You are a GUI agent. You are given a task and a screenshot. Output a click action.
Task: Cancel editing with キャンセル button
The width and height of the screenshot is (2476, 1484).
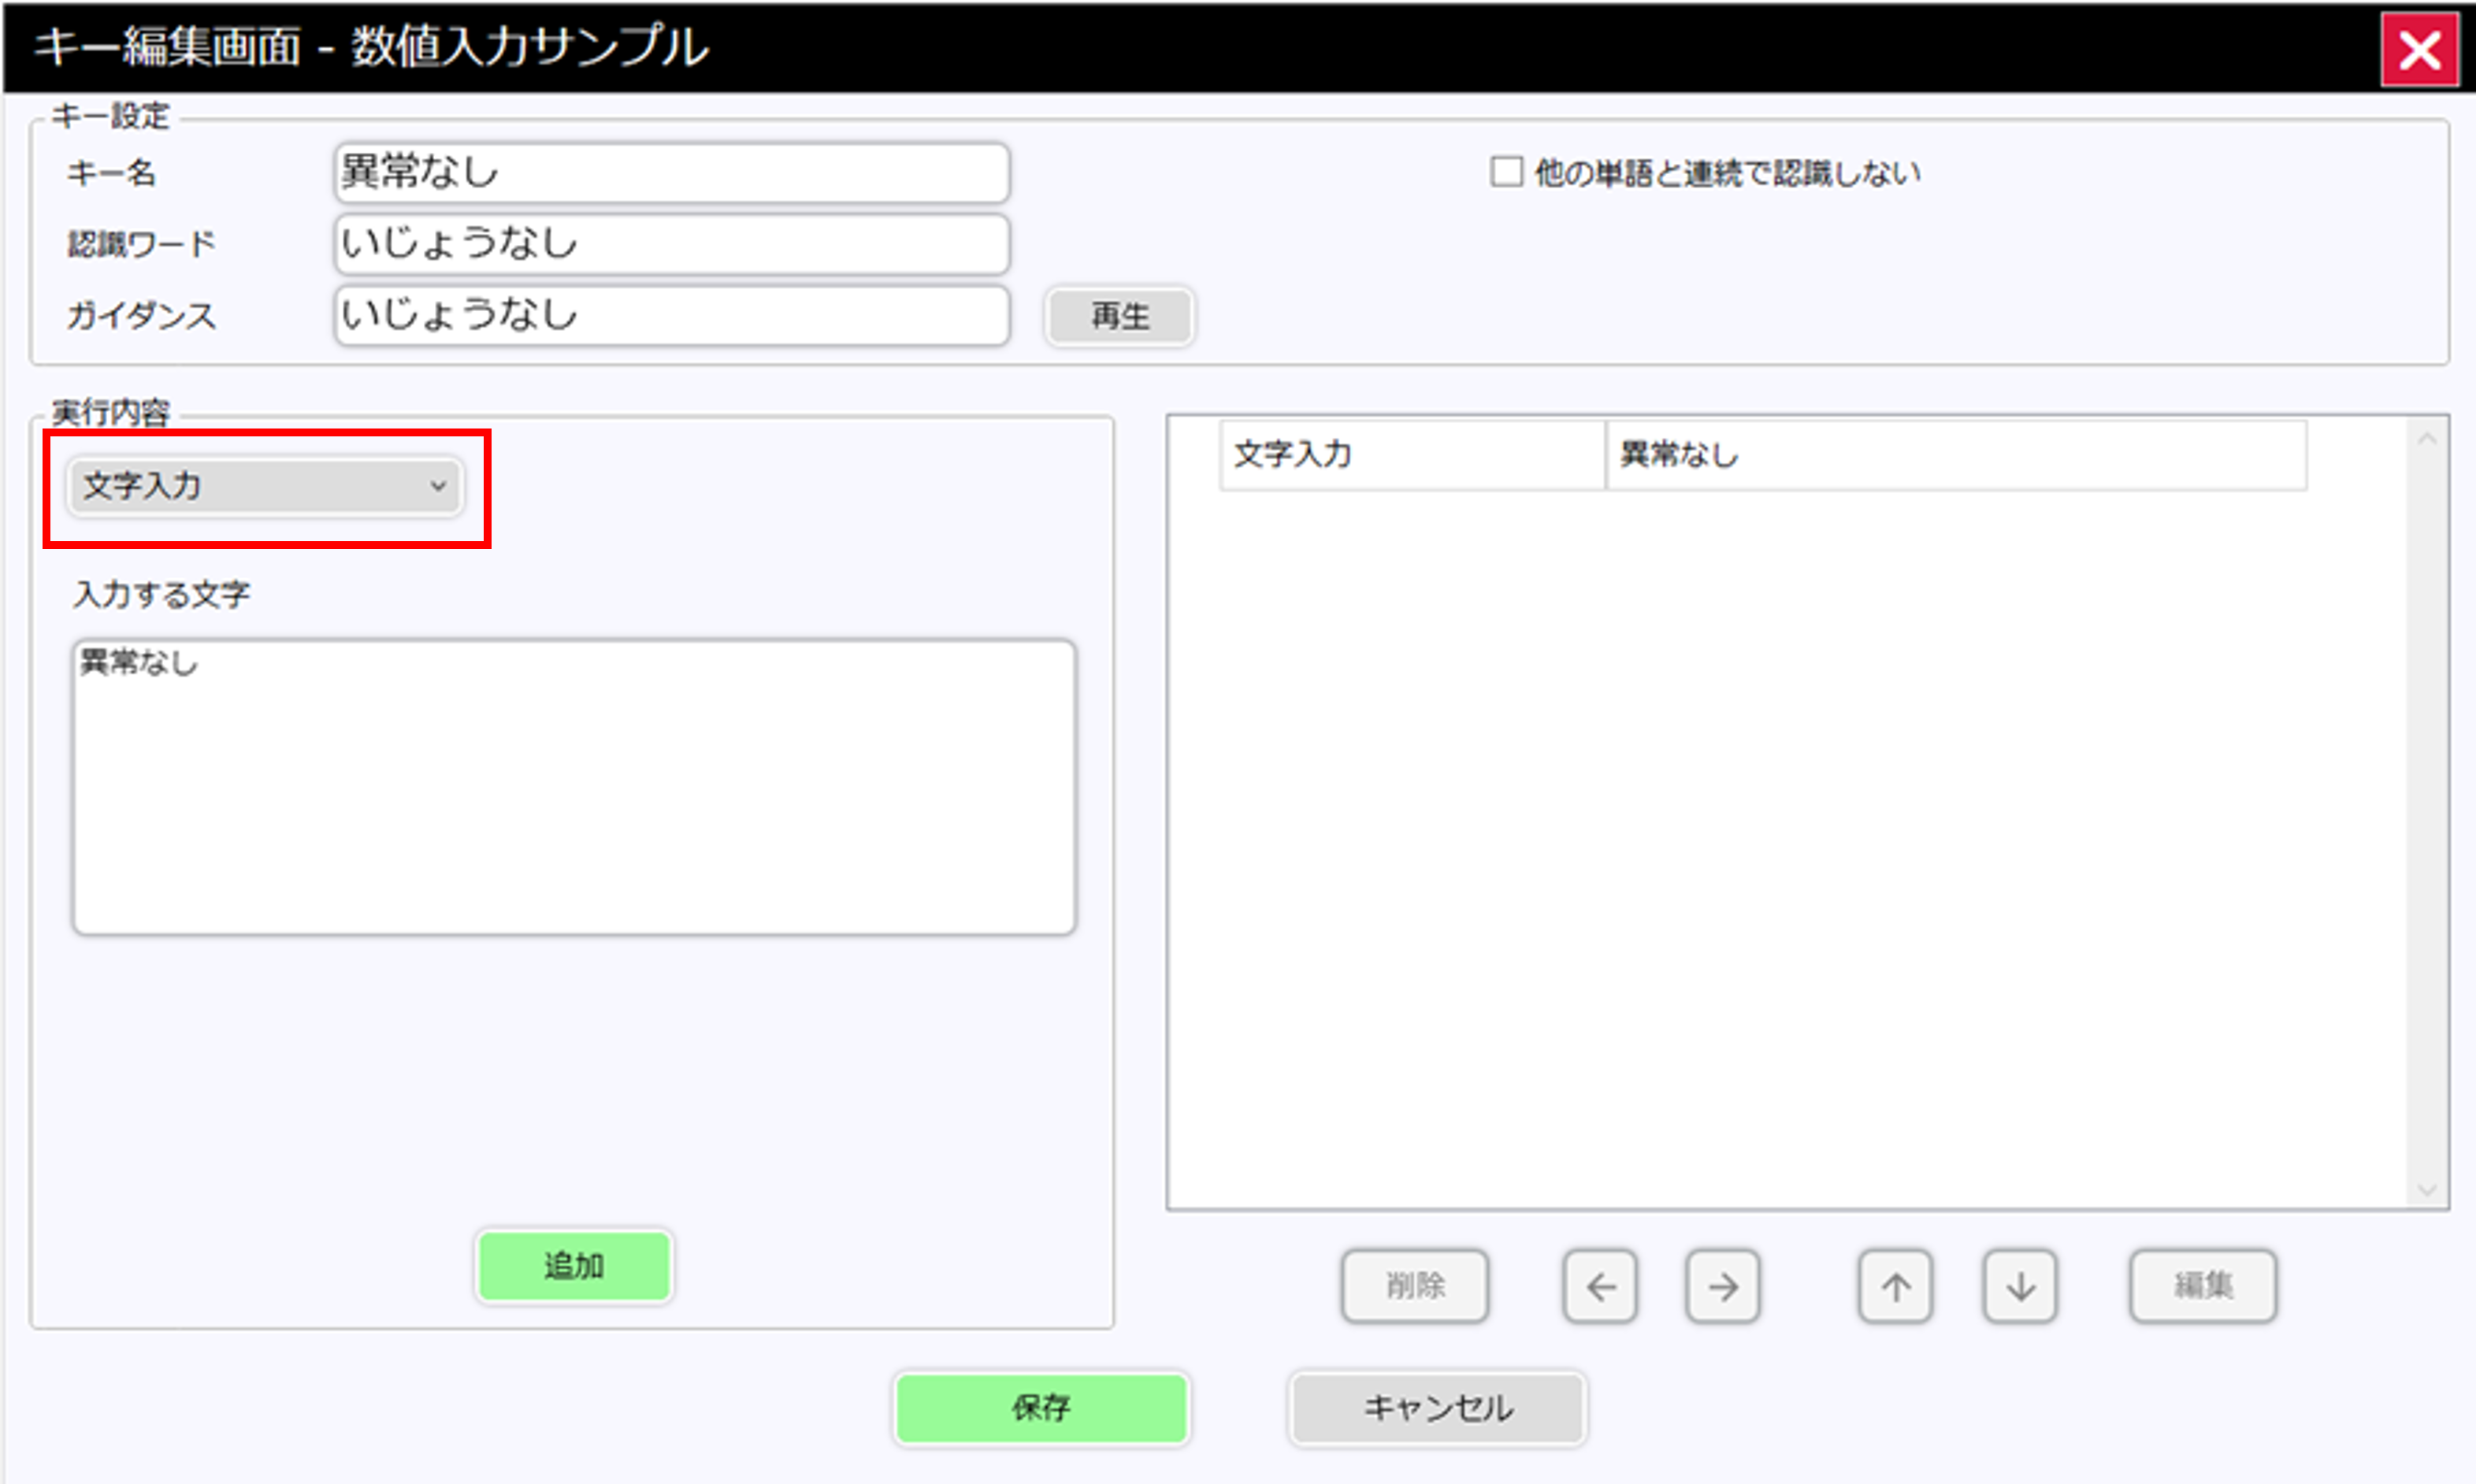1437,1408
